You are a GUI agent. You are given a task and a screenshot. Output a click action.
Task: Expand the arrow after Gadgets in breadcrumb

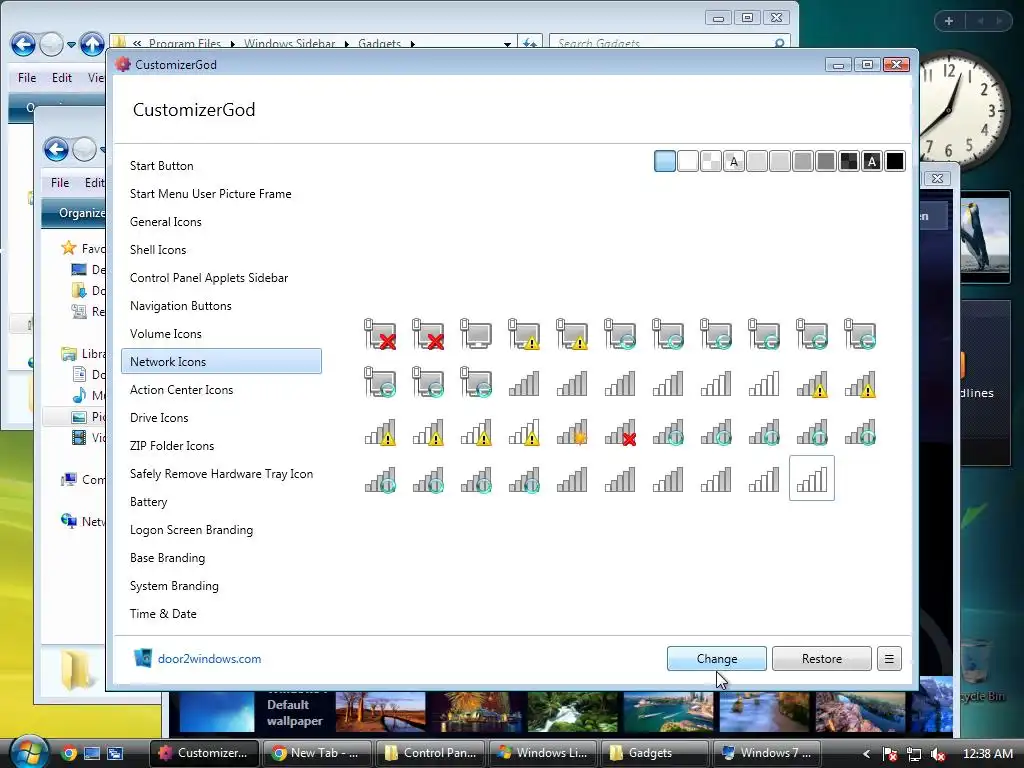click(x=413, y=44)
